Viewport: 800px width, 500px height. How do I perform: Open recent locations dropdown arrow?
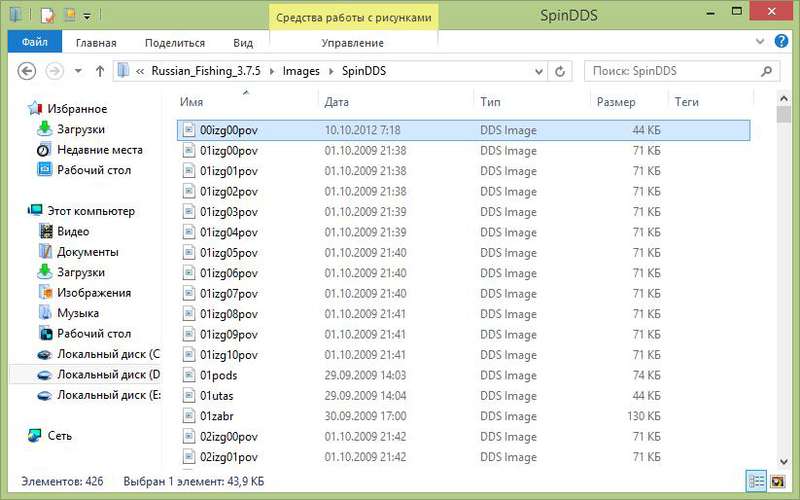(x=78, y=71)
